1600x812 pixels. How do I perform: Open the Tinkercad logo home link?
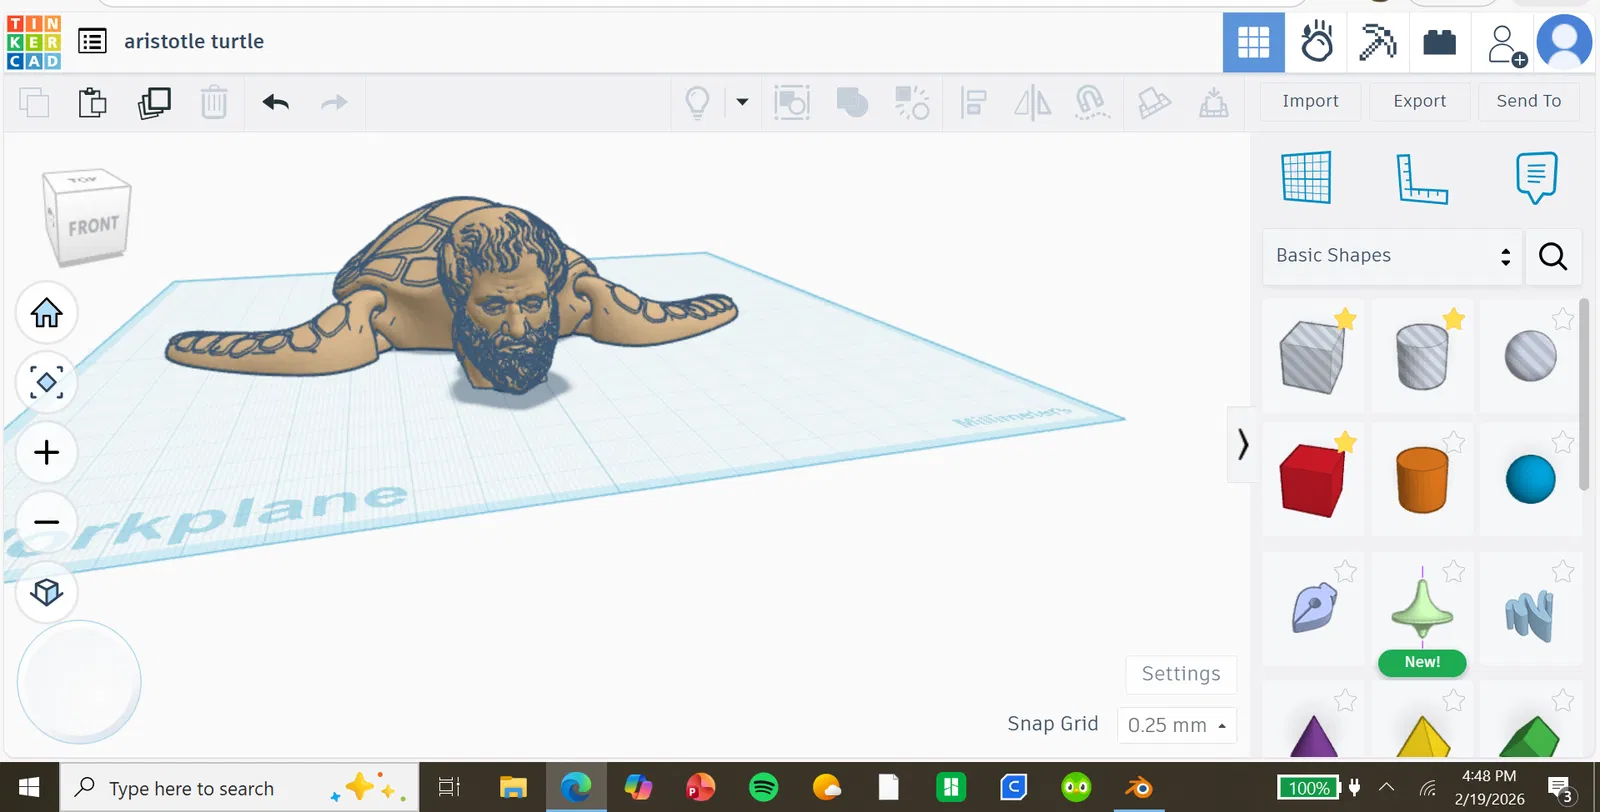click(34, 42)
